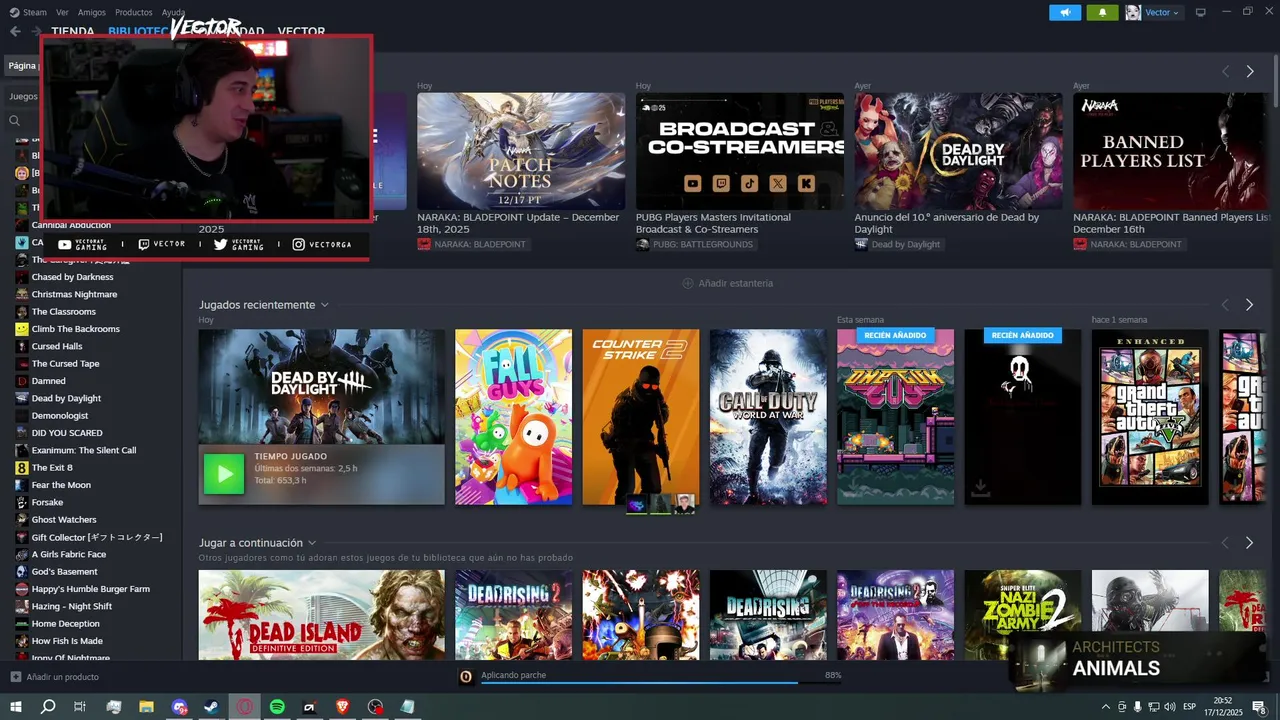This screenshot has width=1280, height=720.
Task: Click the green play button for Dead by Daylight
Action: (224, 474)
